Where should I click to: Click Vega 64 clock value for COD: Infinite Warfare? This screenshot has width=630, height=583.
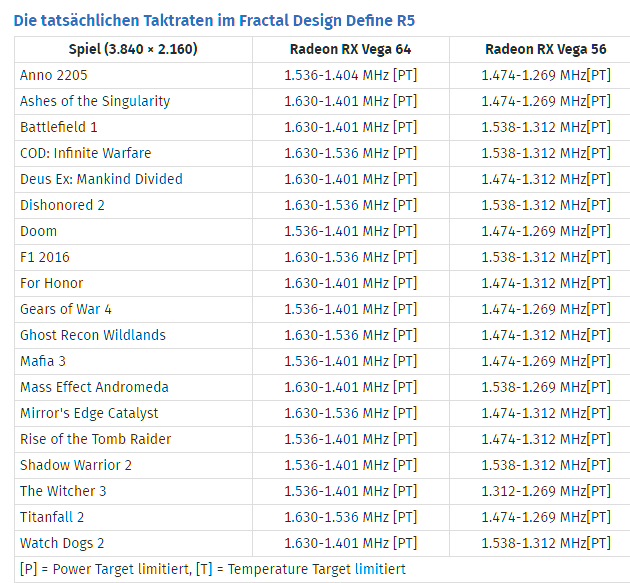point(350,153)
